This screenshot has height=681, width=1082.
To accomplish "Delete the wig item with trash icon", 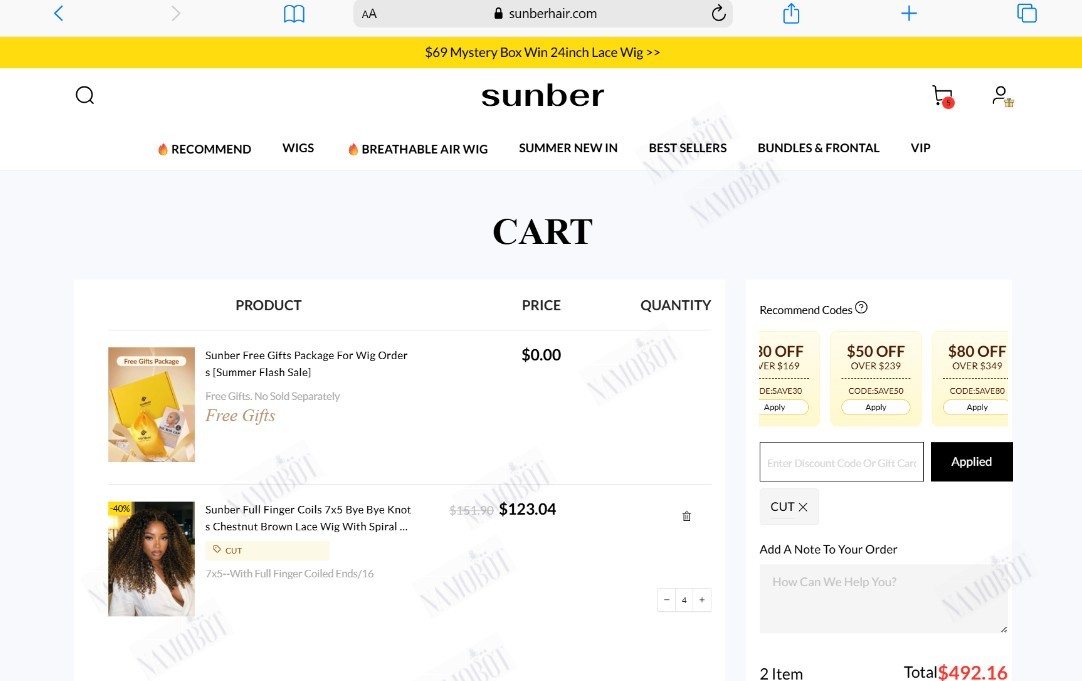I will click(687, 516).
